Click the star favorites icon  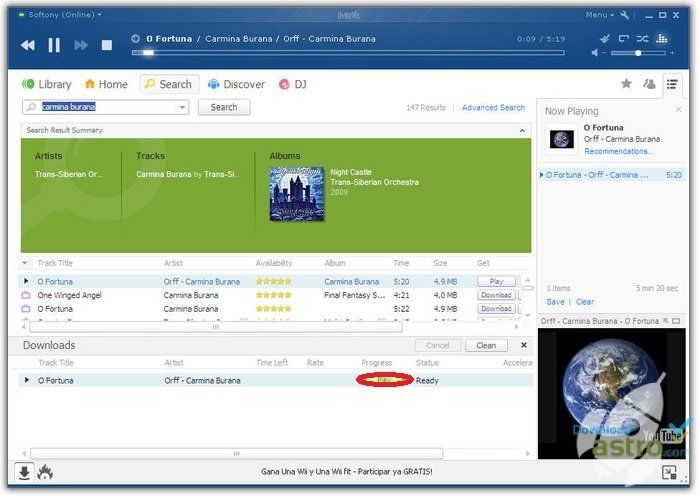coord(626,84)
